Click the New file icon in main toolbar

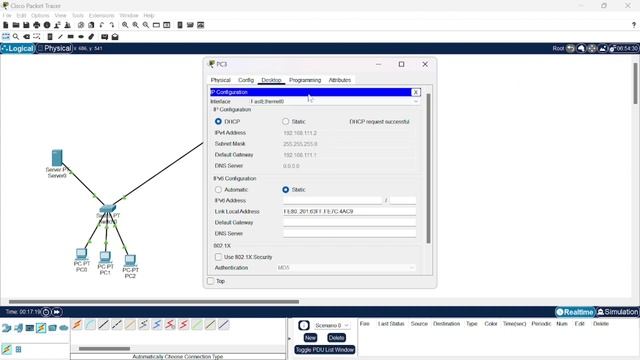click(x=6, y=25)
